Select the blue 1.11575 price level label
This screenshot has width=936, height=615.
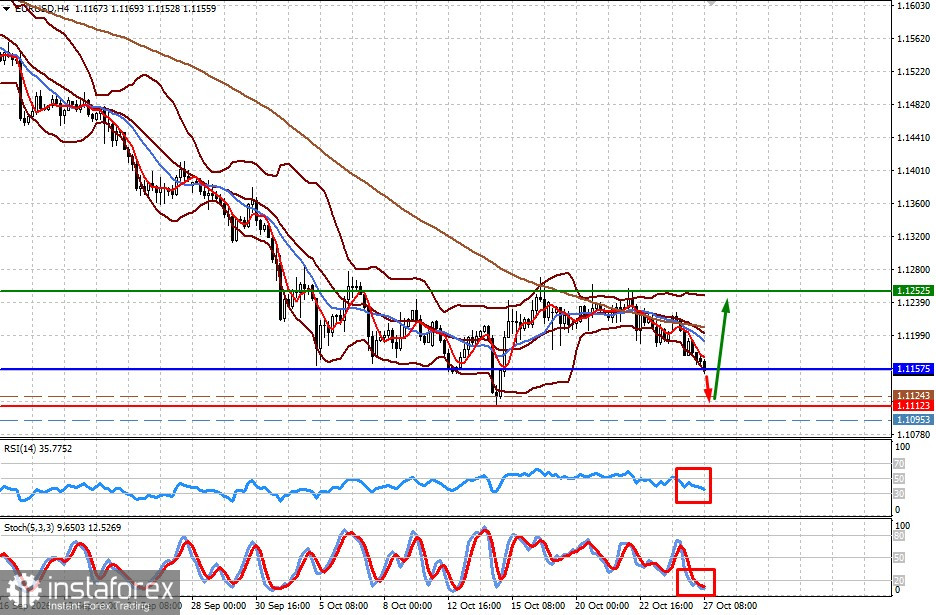[x=913, y=369]
